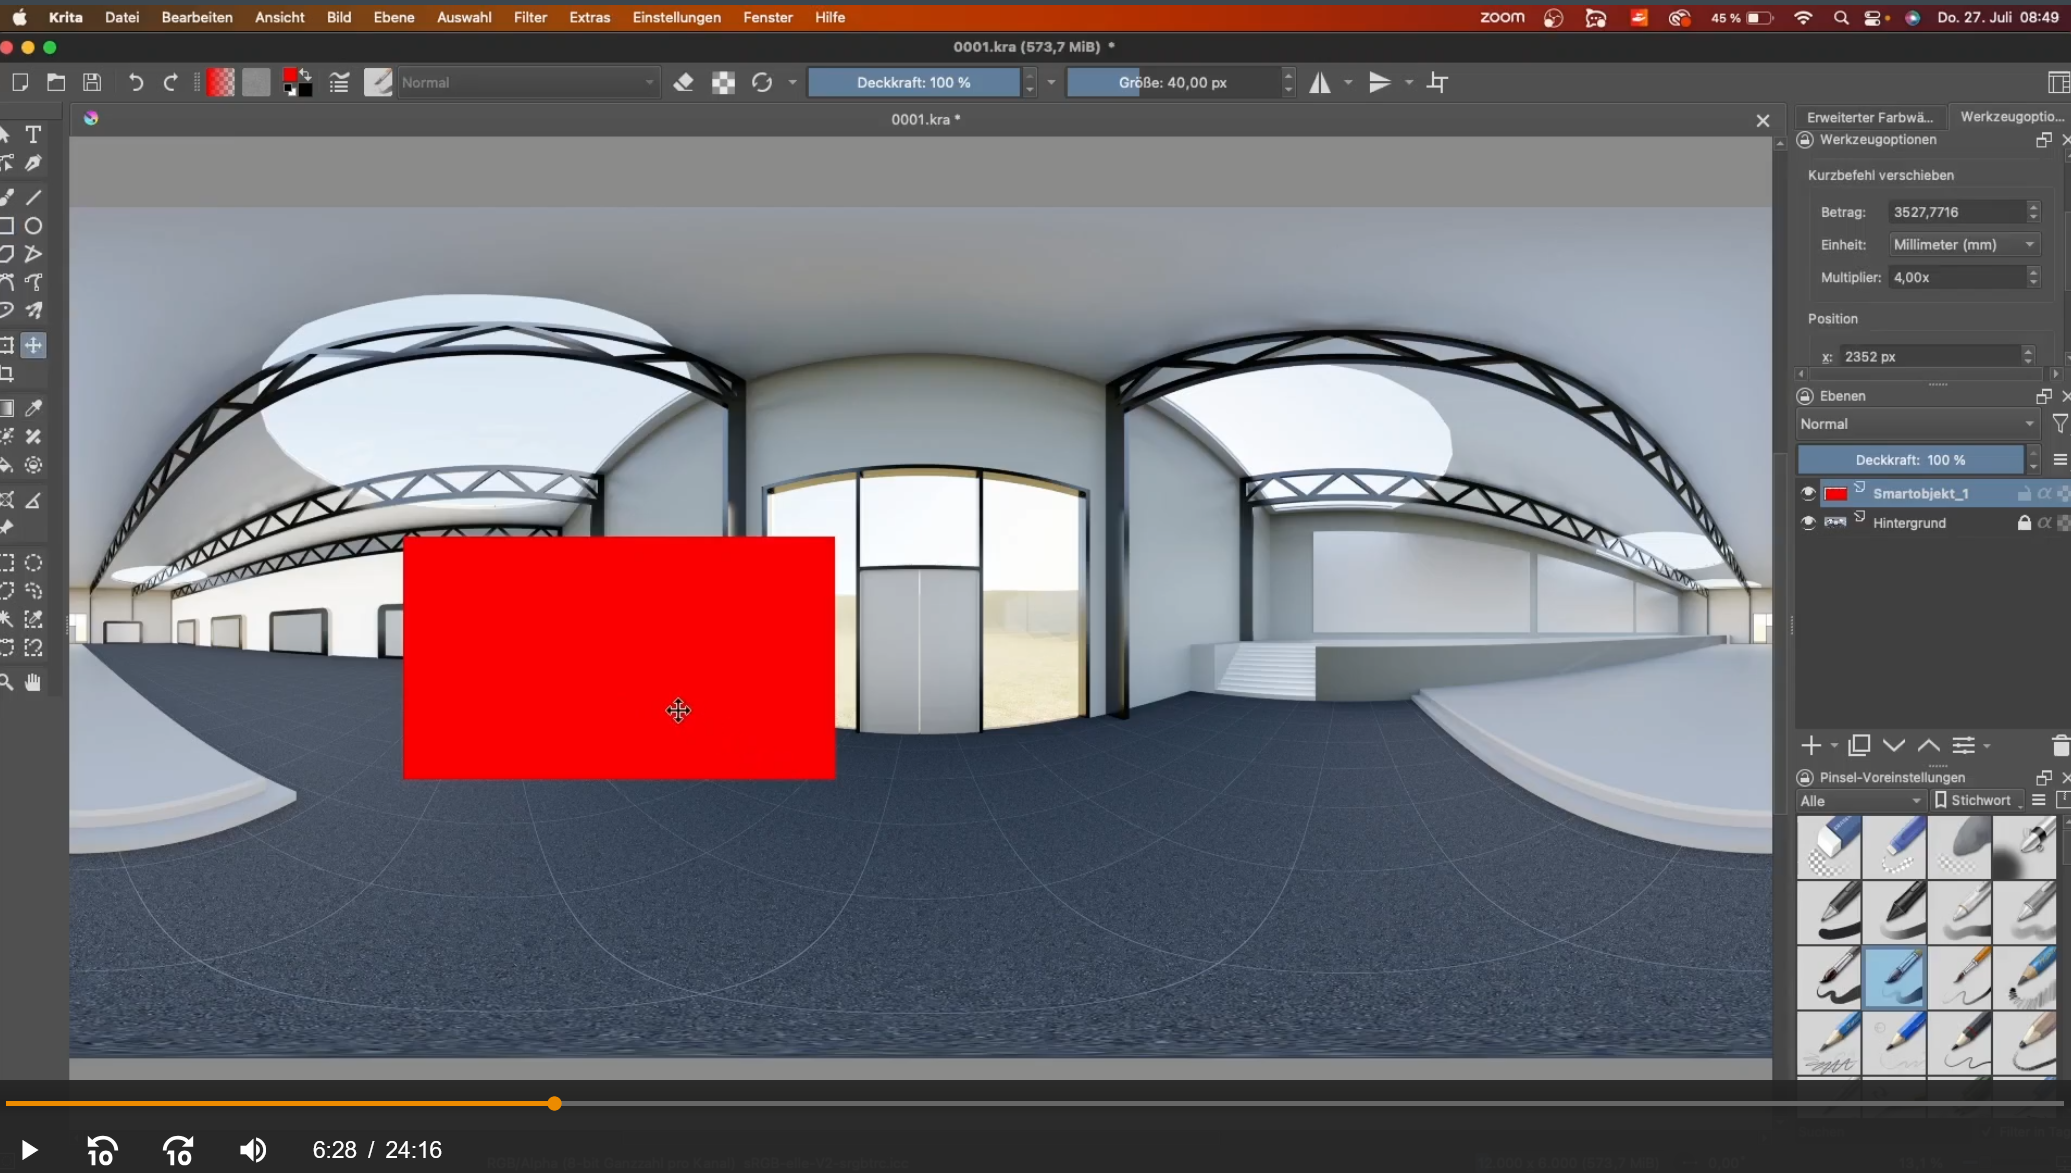
Task: Adjust the layer Deckkraft slider
Action: point(1910,460)
